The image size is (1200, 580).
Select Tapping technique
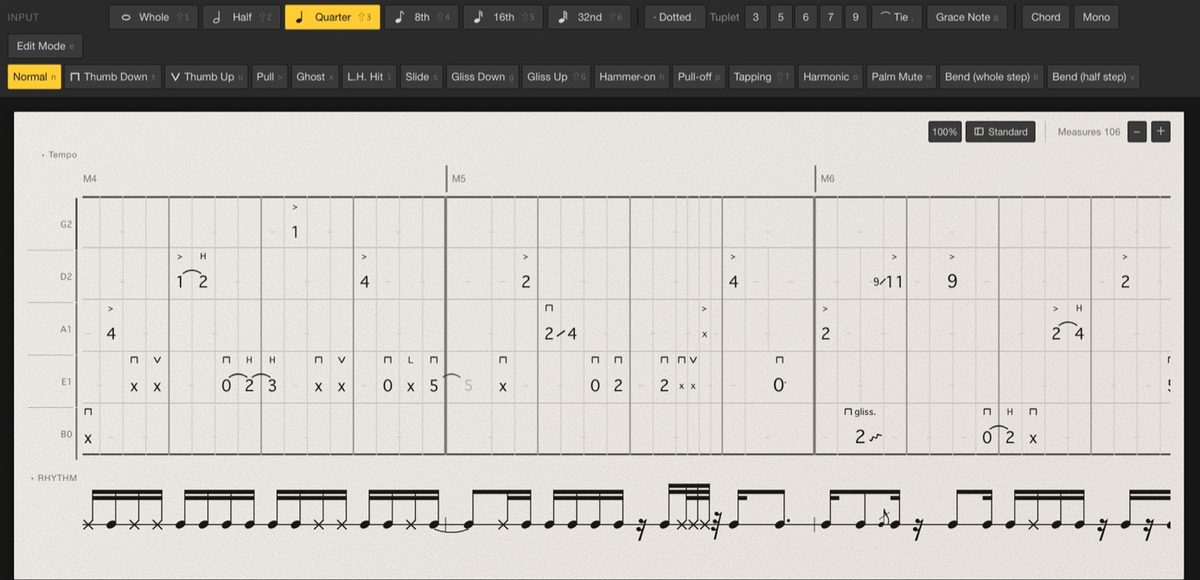coord(762,77)
